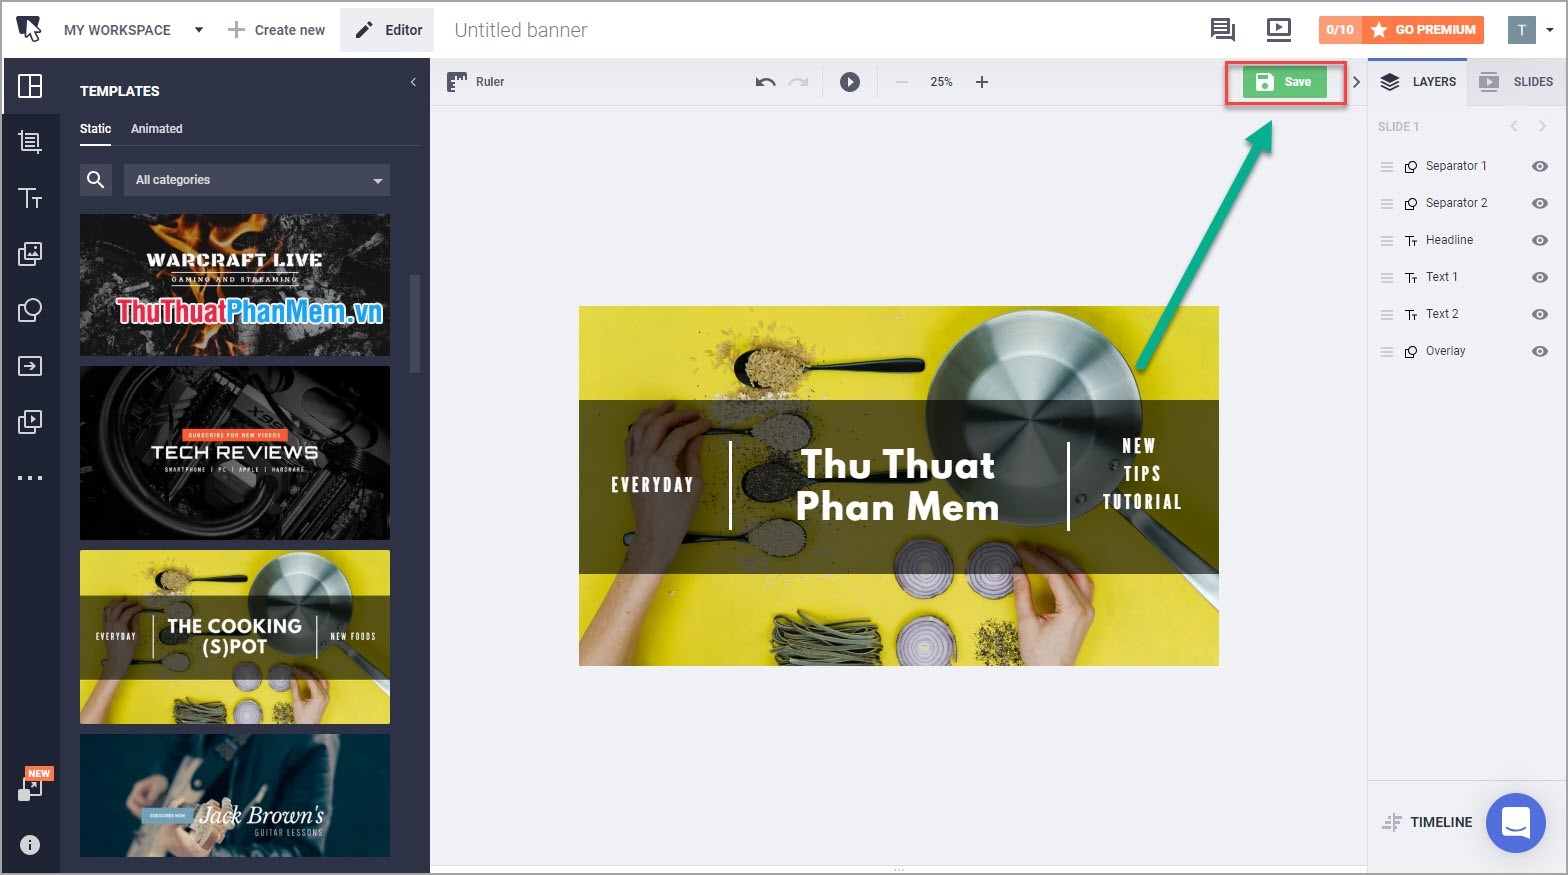Switch to the Slides tab

[1517, 82]
